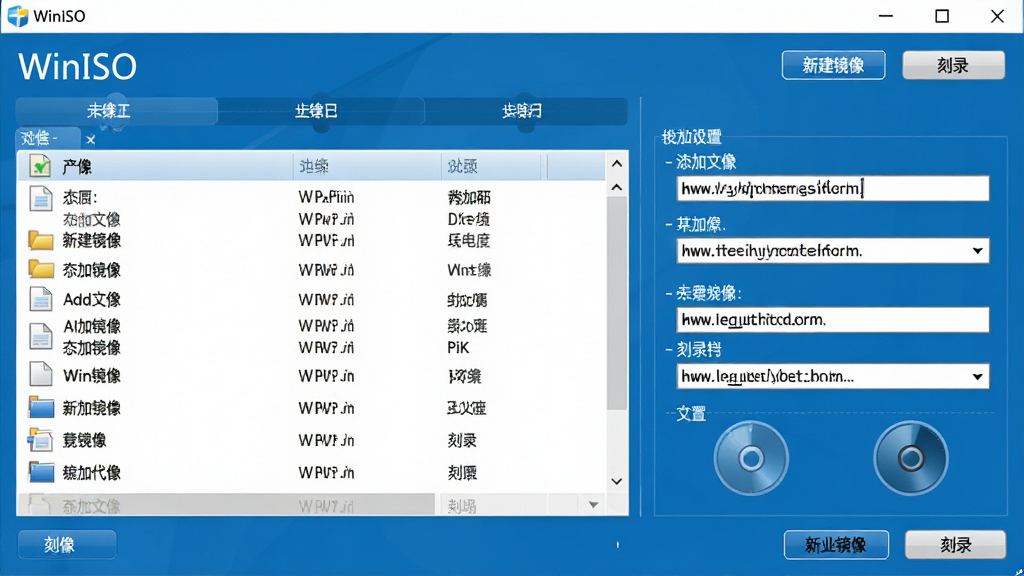Click the 刻像 button under the file list
1024x576 pixels.
pyautogui.click(x=67, y=545)
